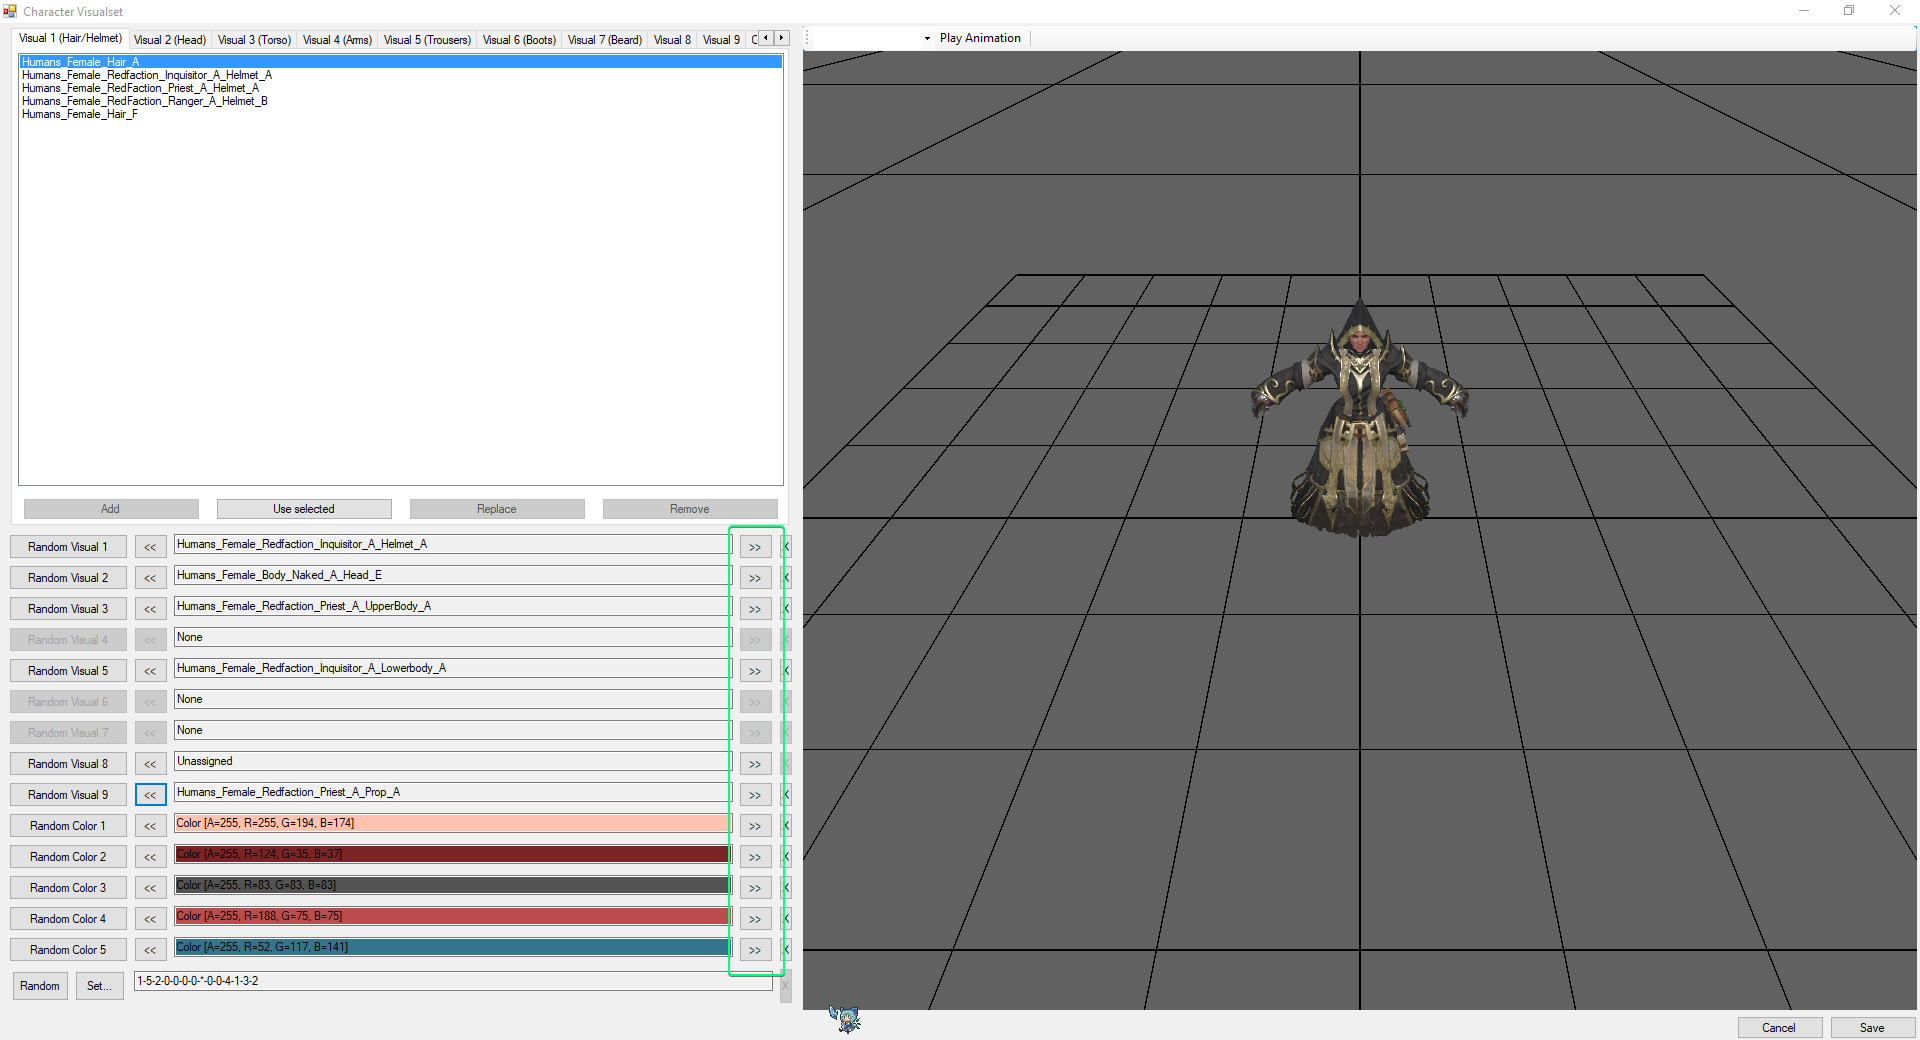
Task: Click the teal Color 5 swatch field
Action: click(x=451, y=947)
